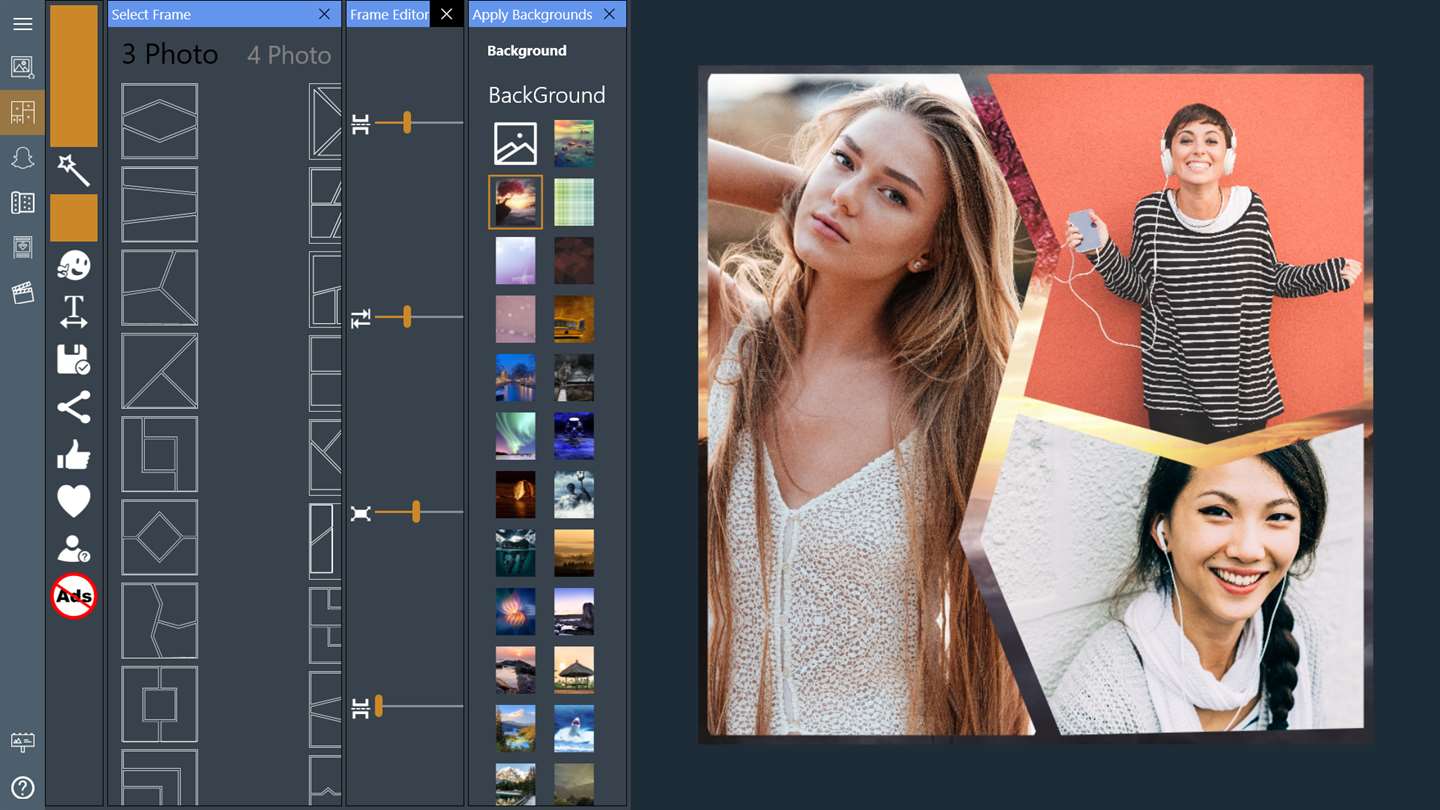Select the diamond-center frame layout

pyautogui.click(x=160, y=538)
